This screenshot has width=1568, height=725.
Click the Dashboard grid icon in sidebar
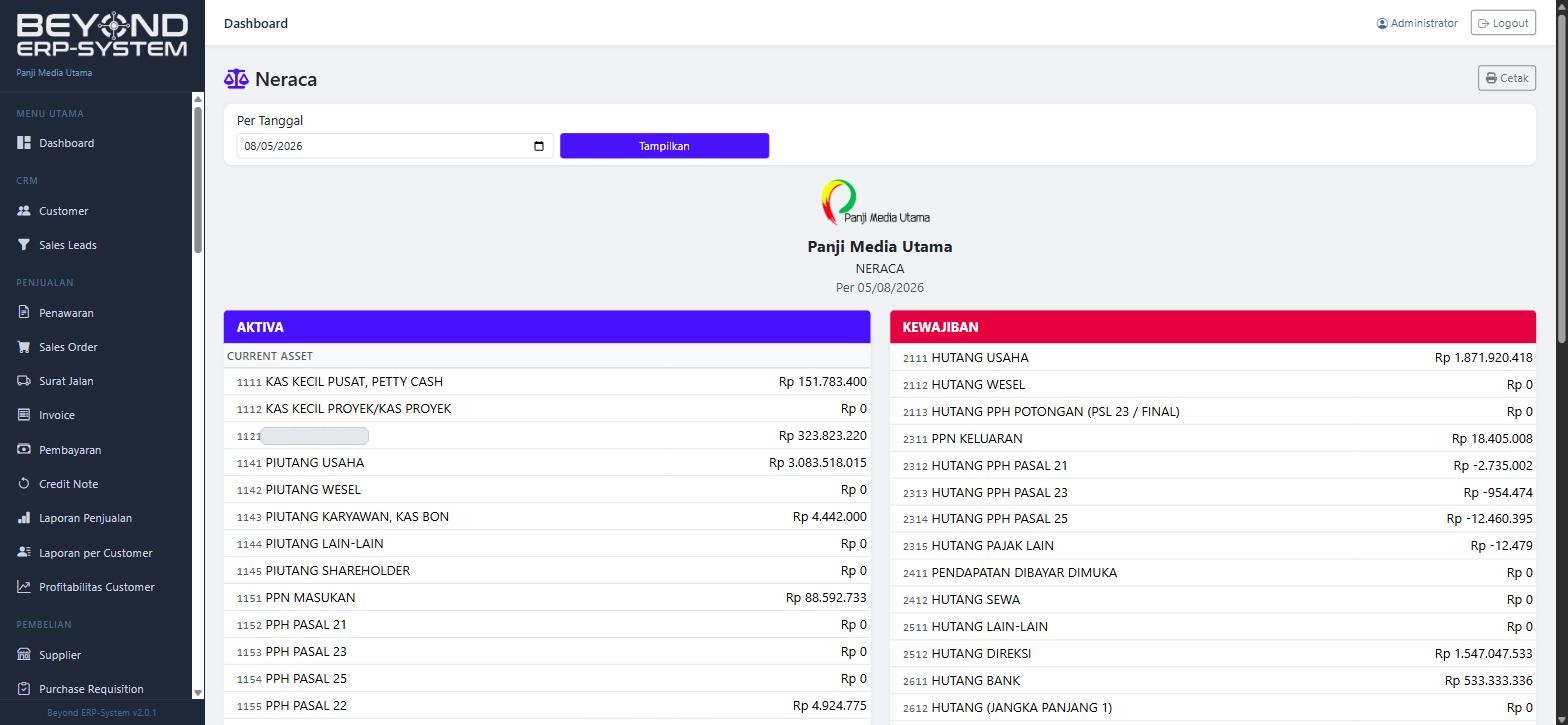24,143
